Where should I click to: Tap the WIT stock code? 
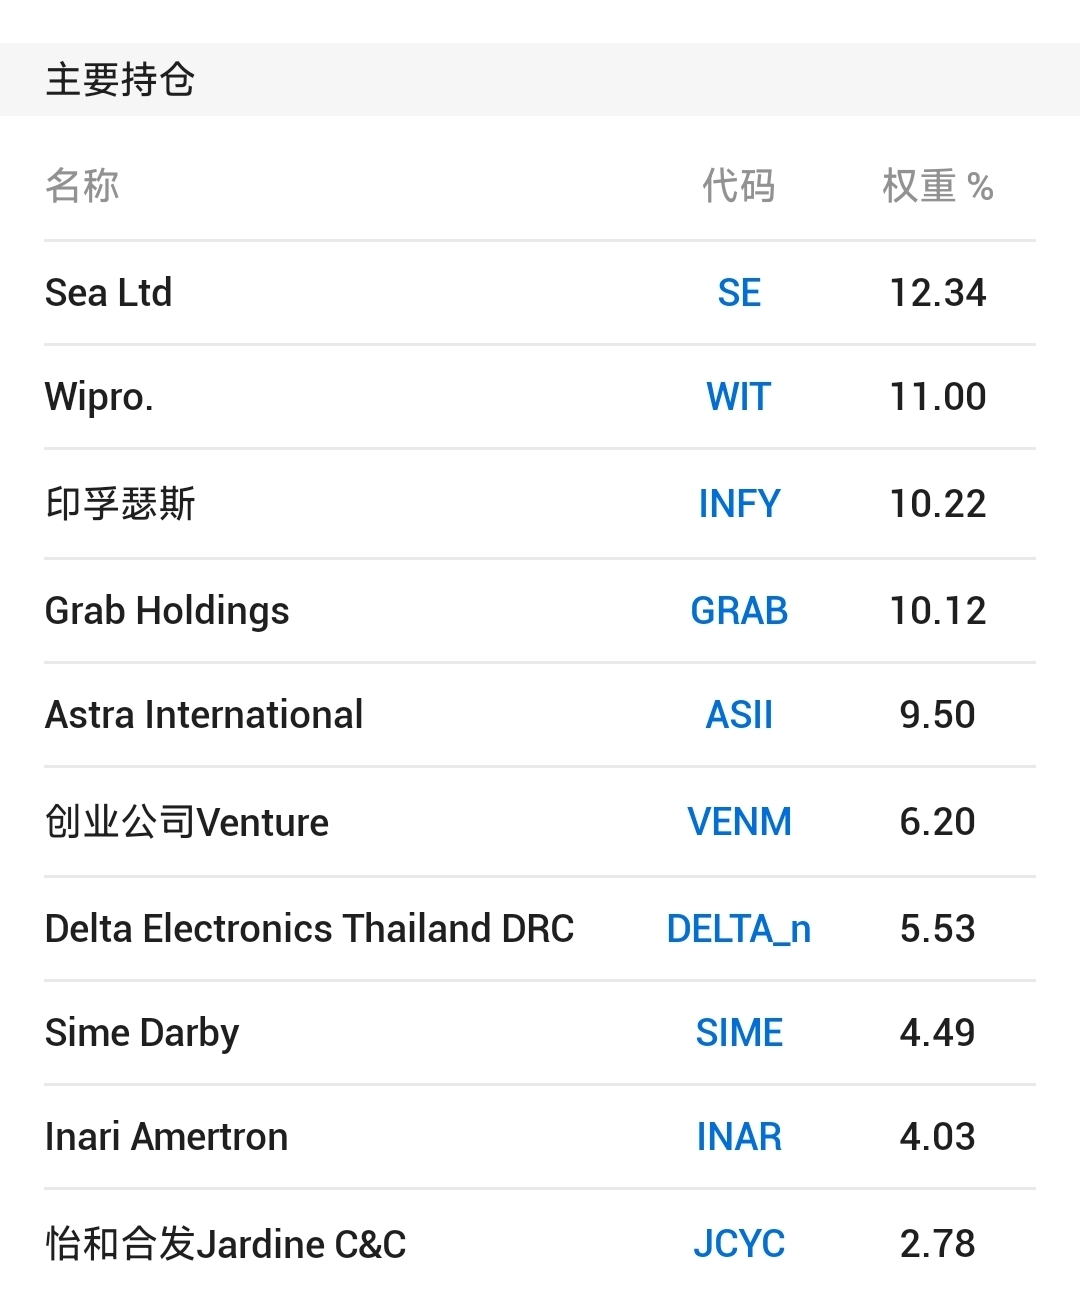click(x=739, y=397)
